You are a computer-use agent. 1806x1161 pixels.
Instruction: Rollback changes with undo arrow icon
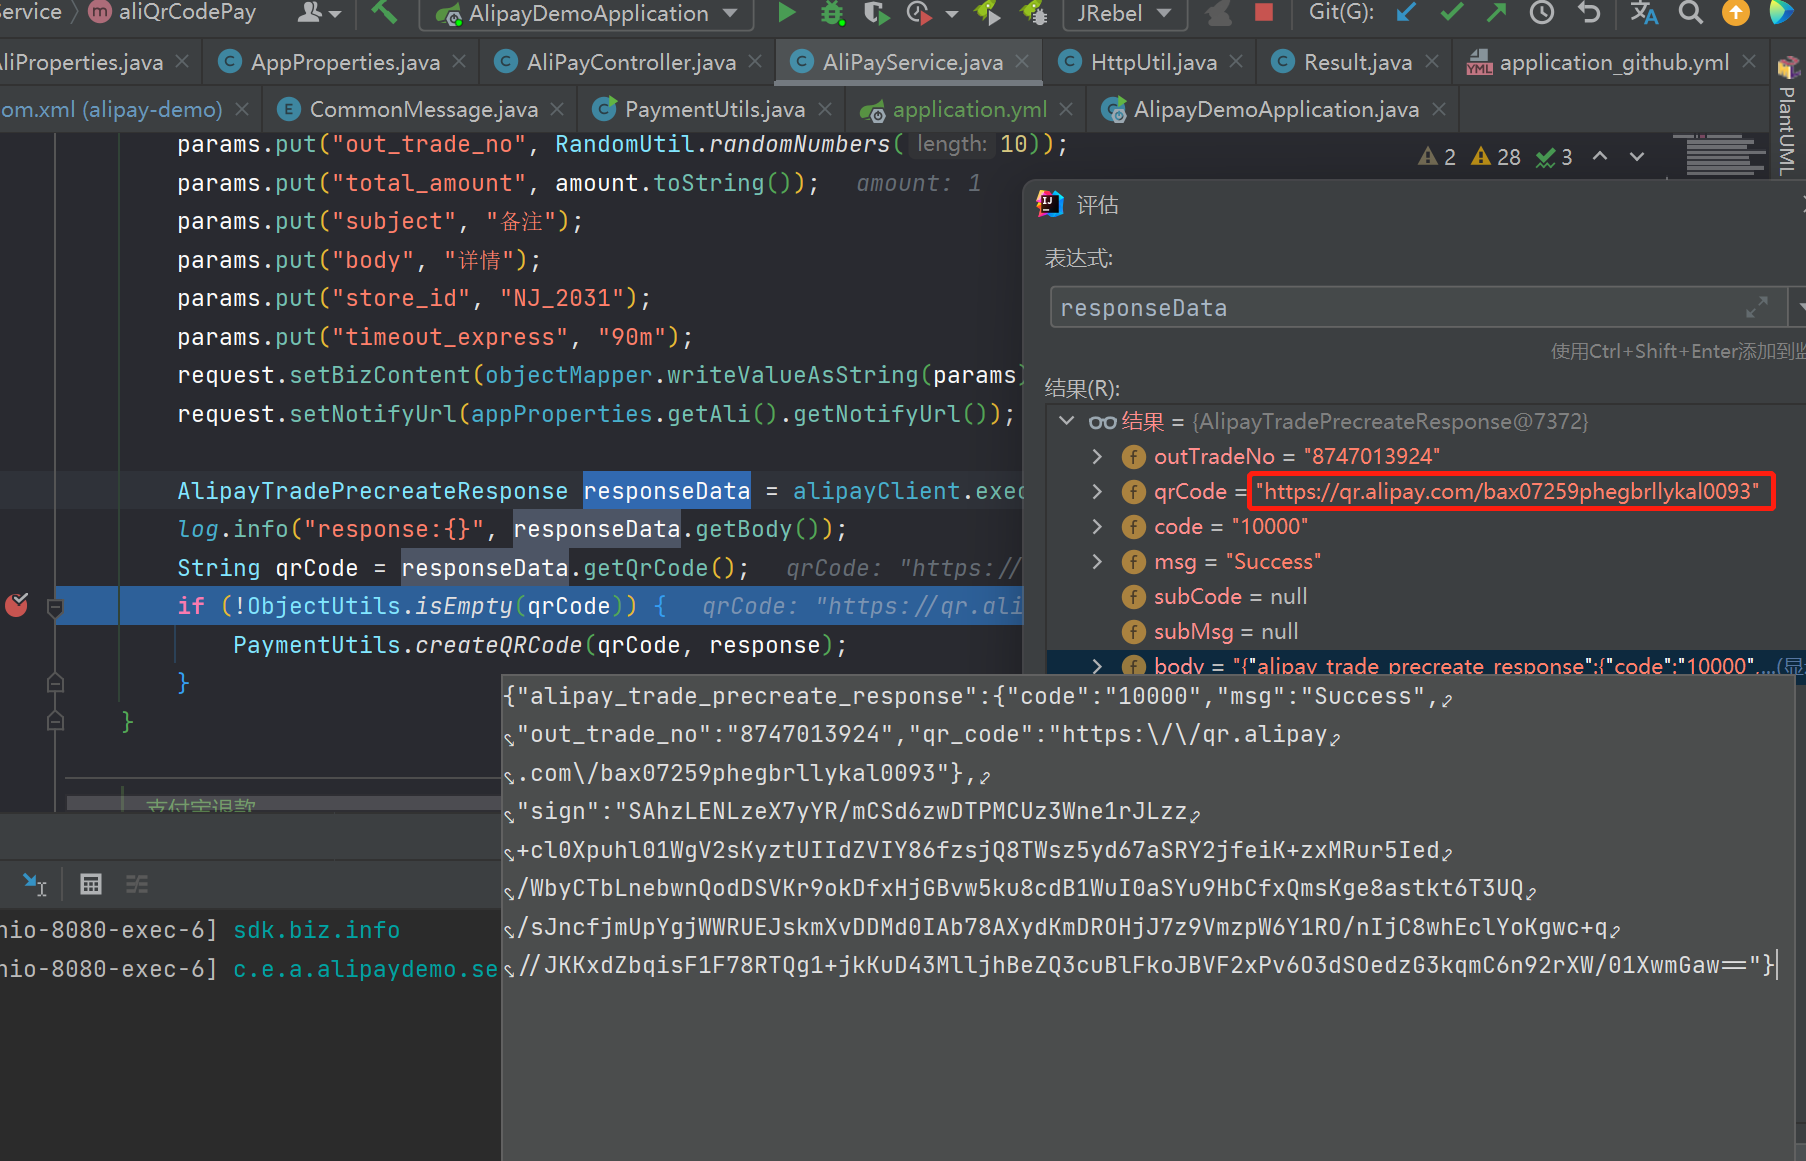coord(1589,12)
